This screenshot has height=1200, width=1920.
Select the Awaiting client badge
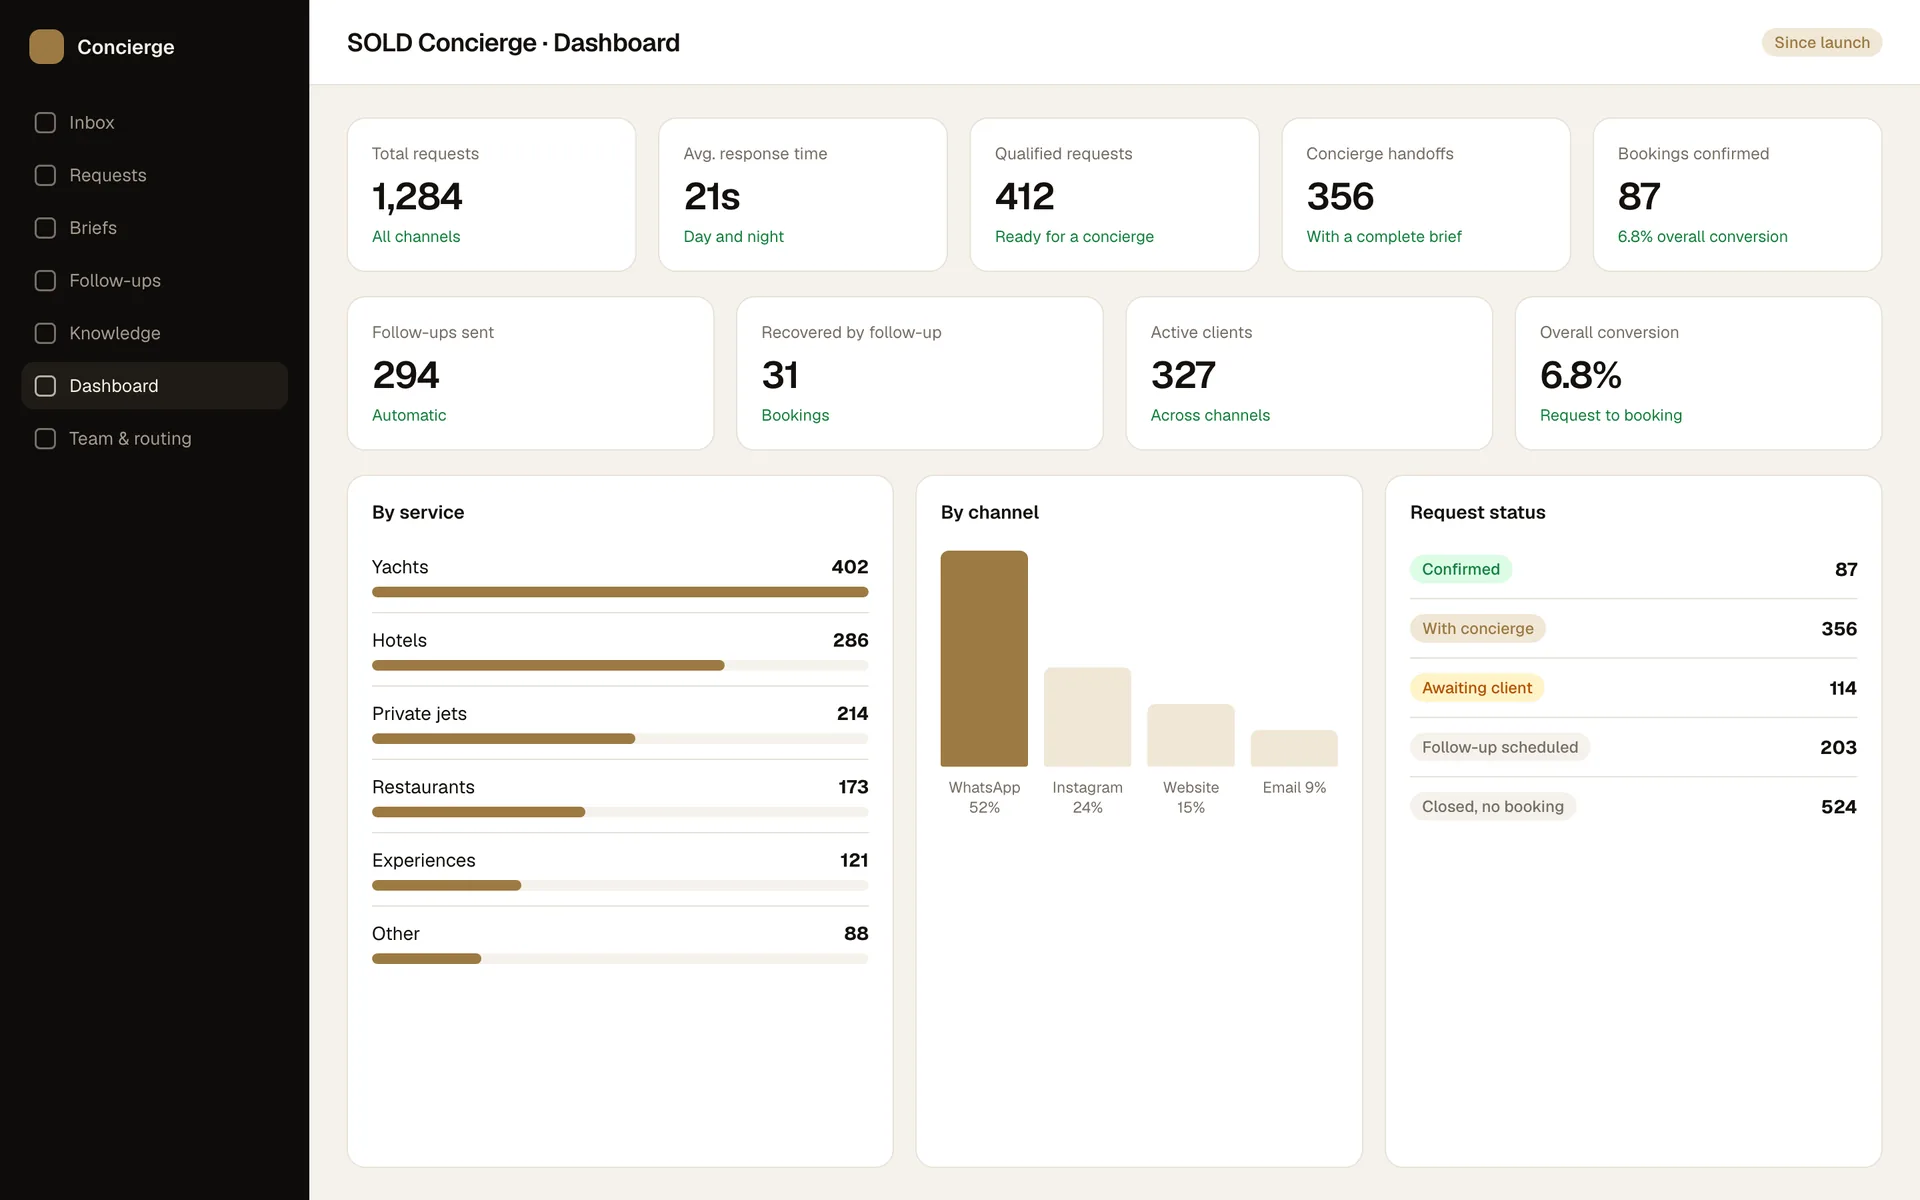coord(1476,688)
